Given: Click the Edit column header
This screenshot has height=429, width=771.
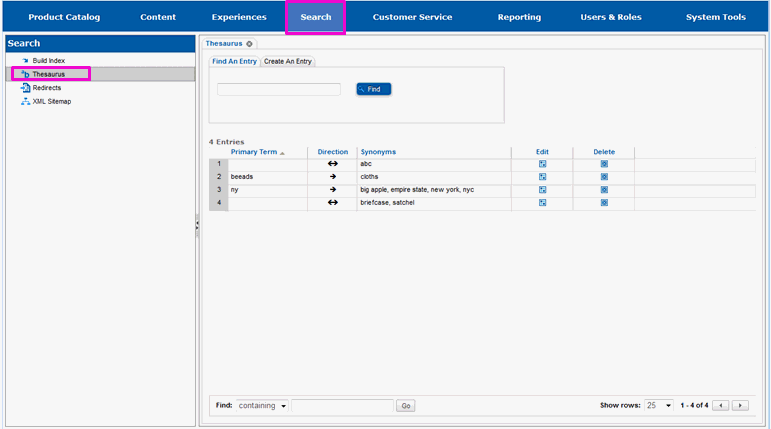Looking at the screenshot, I should tap(542, 152).
